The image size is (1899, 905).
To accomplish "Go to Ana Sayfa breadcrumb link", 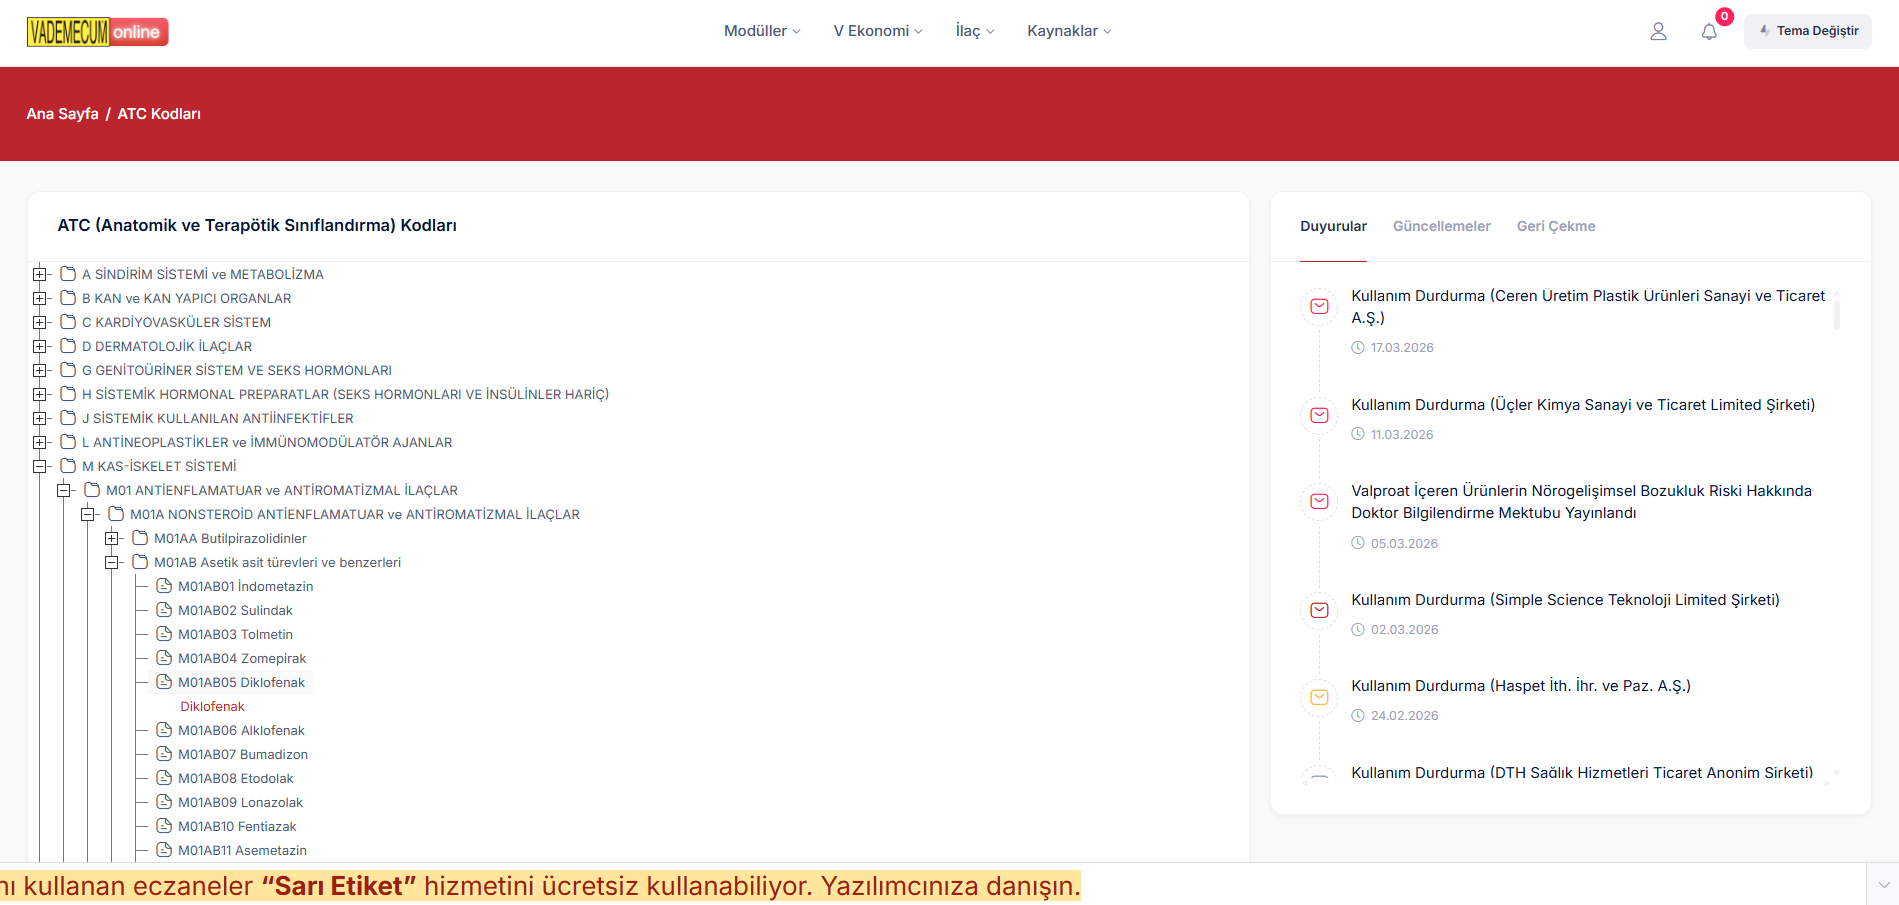I will click(x=62, y=114).
